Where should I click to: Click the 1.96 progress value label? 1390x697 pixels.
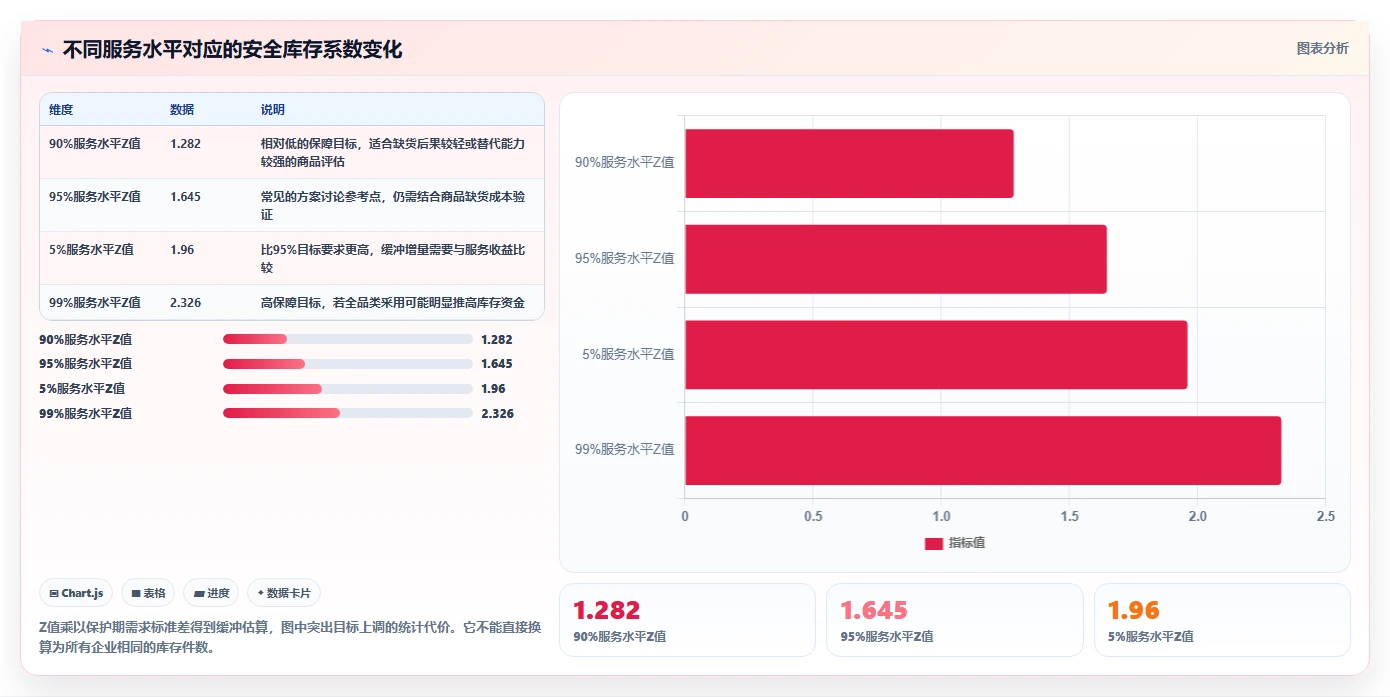pyautogui.click(x=493, y=389)
